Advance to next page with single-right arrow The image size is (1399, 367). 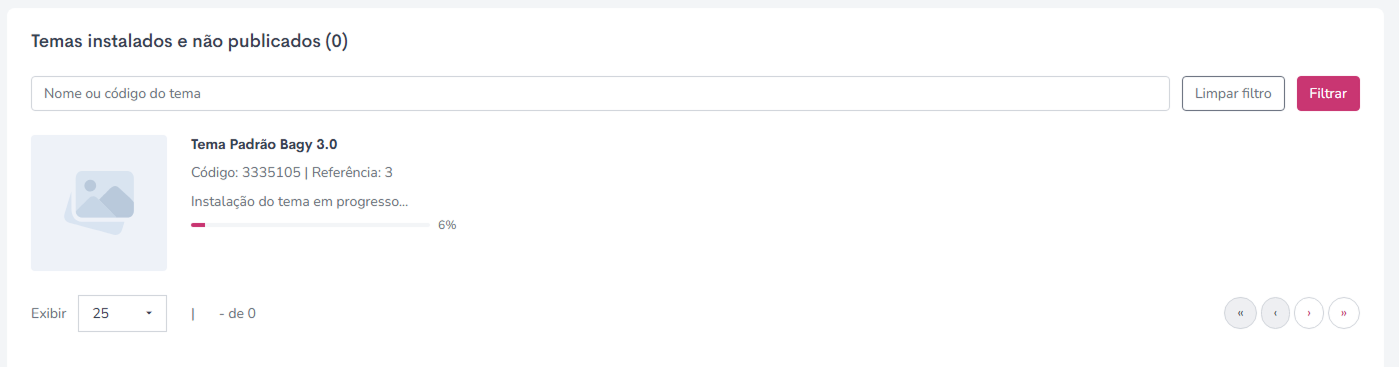click(1309, 313)
